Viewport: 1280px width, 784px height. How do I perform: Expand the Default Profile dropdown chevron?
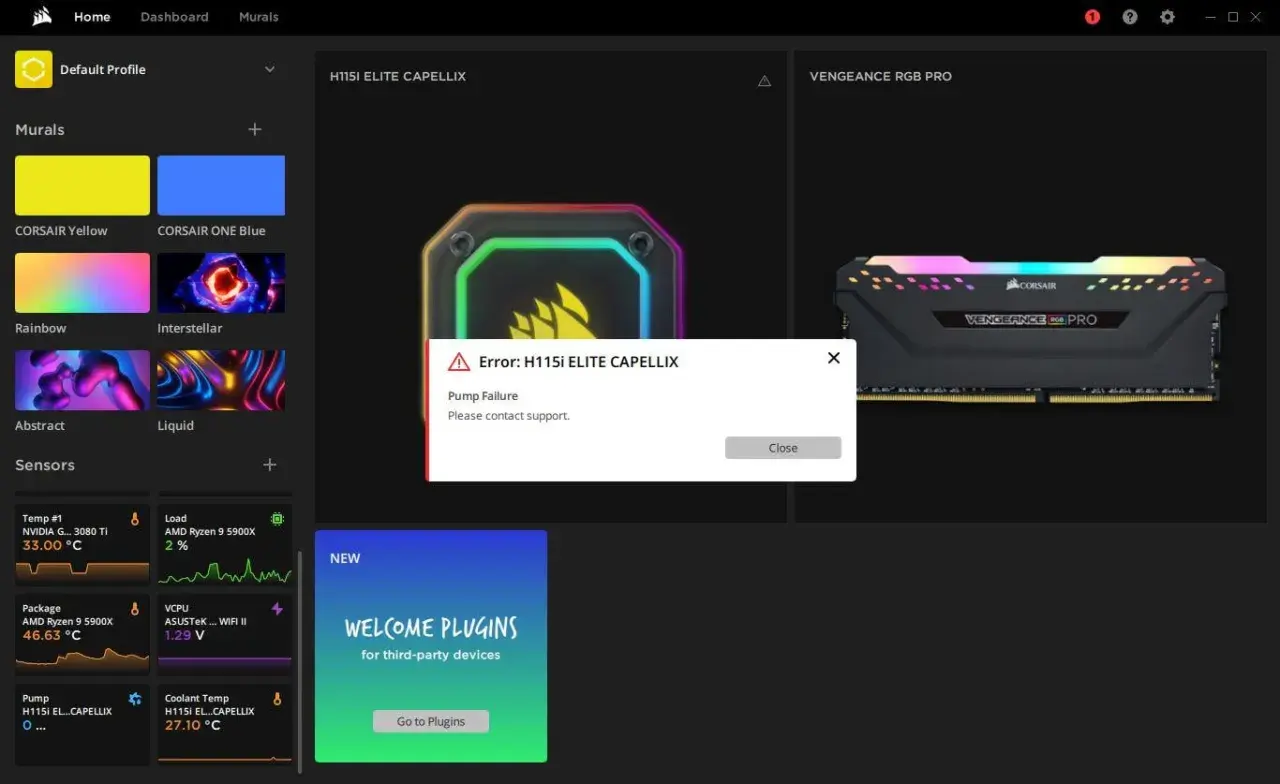pyautogui.click(x=269, y=69)
